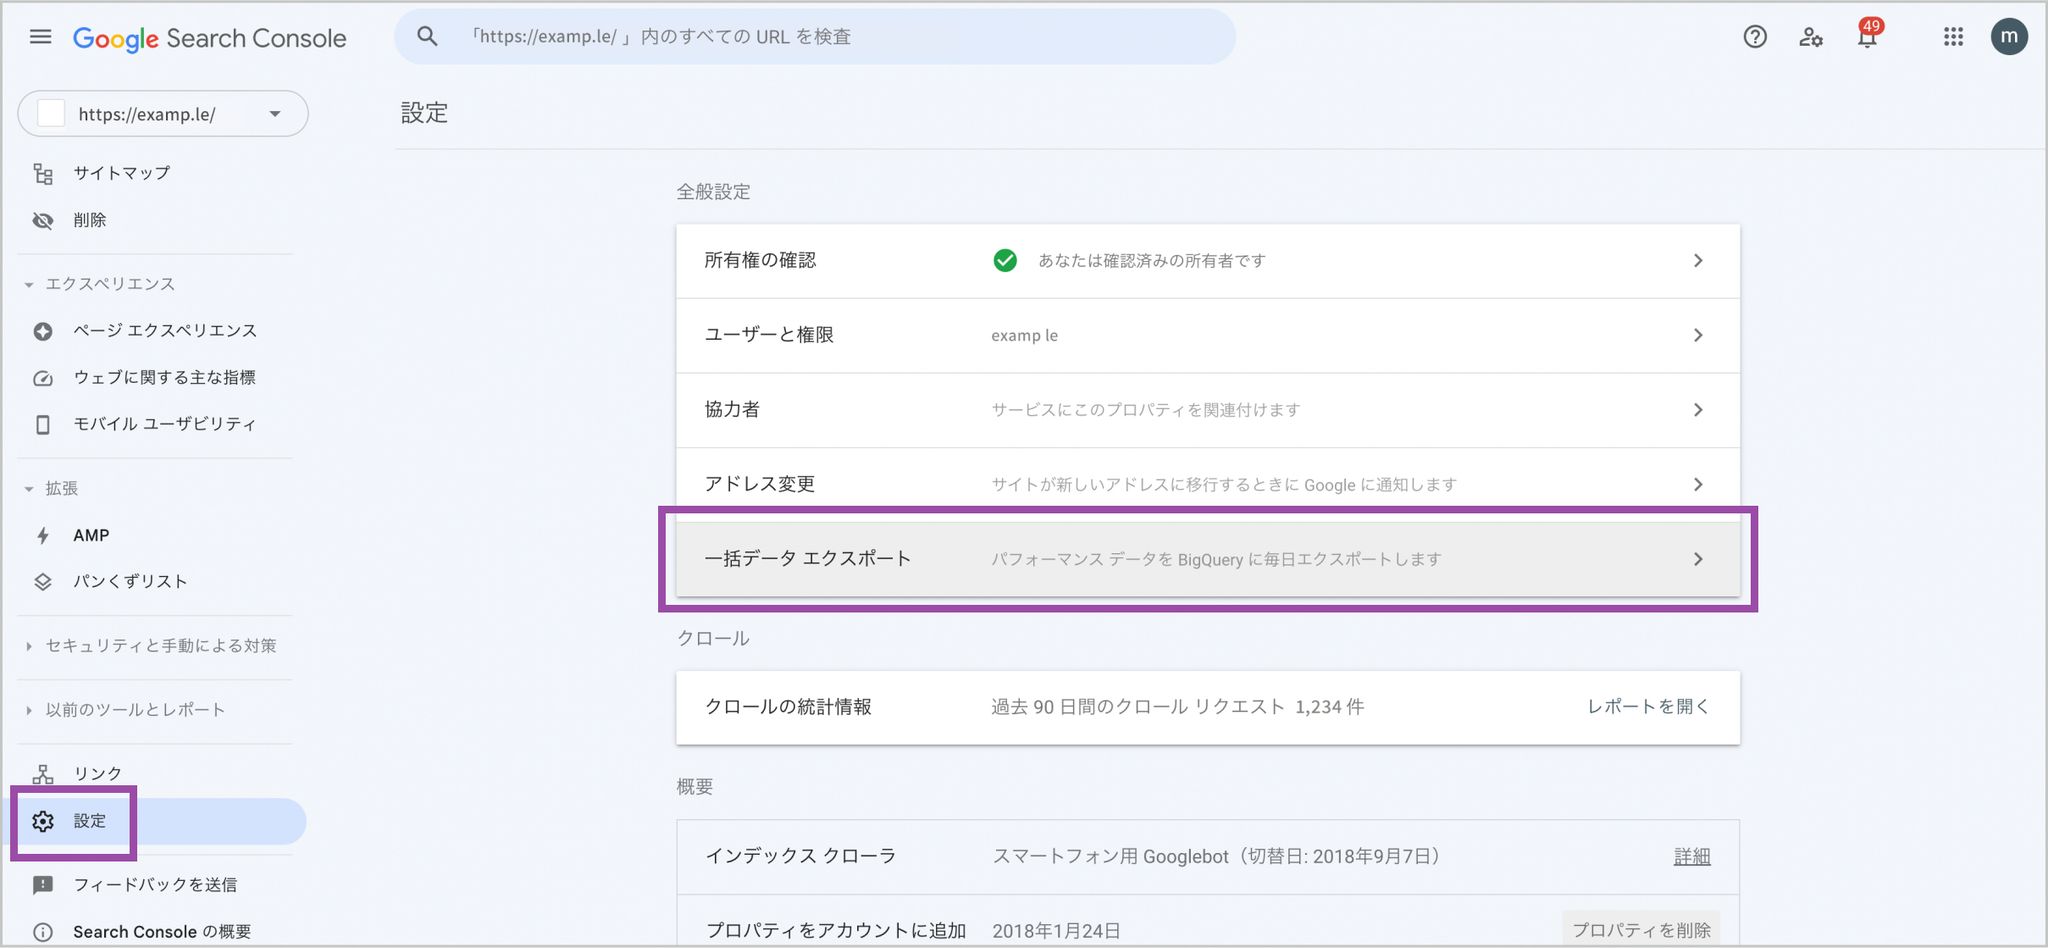Open the パンくずリスト menu item
The height and width of the screenshot is (948, 2048).
[130, 582]
